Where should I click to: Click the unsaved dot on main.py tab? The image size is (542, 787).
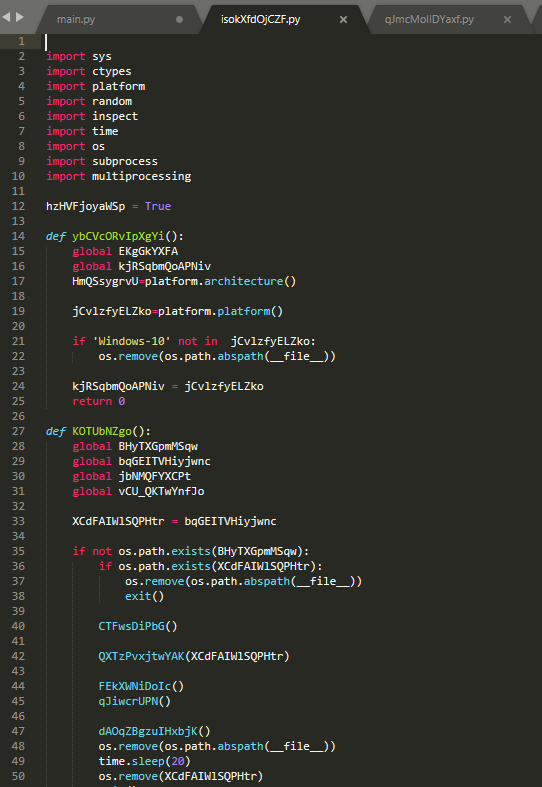point(179,20)
